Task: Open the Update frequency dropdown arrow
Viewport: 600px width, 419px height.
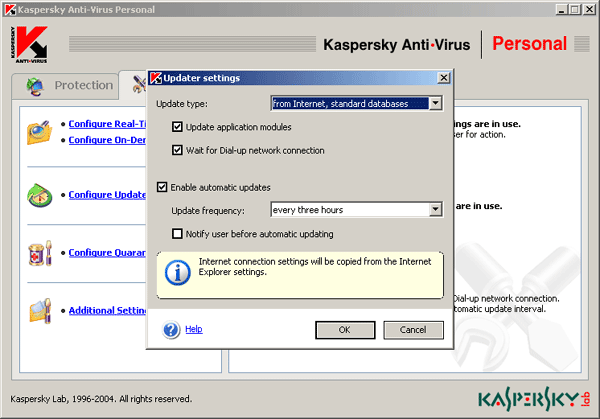Action: [x=435, y=209]
